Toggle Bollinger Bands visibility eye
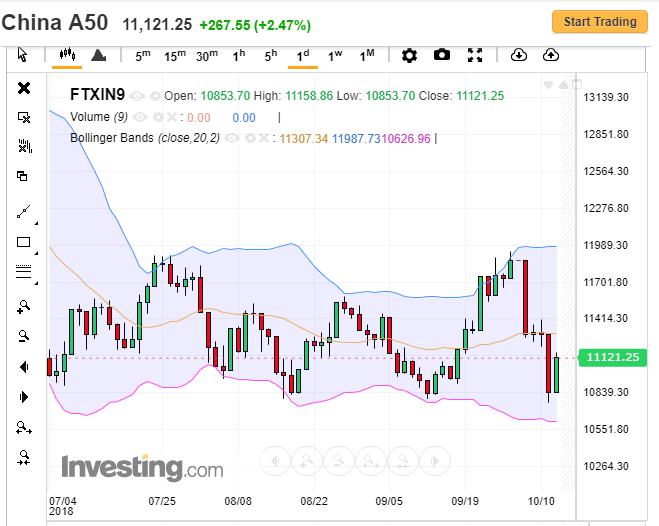 [228, 138]
